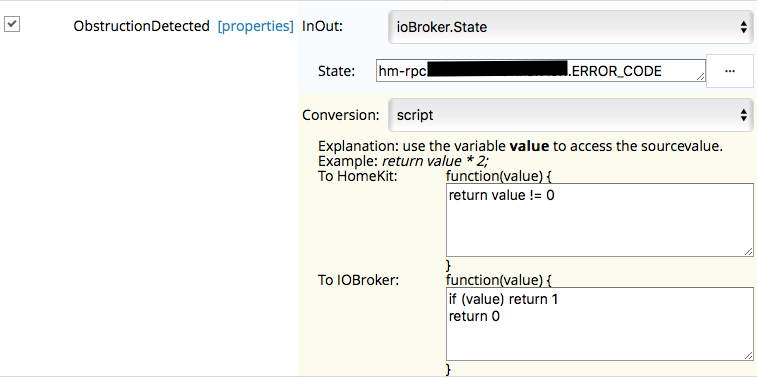Open the InOut ioBroker.State dropdown
The height and width of the screenshot is (378, 757).
point(571,27)
